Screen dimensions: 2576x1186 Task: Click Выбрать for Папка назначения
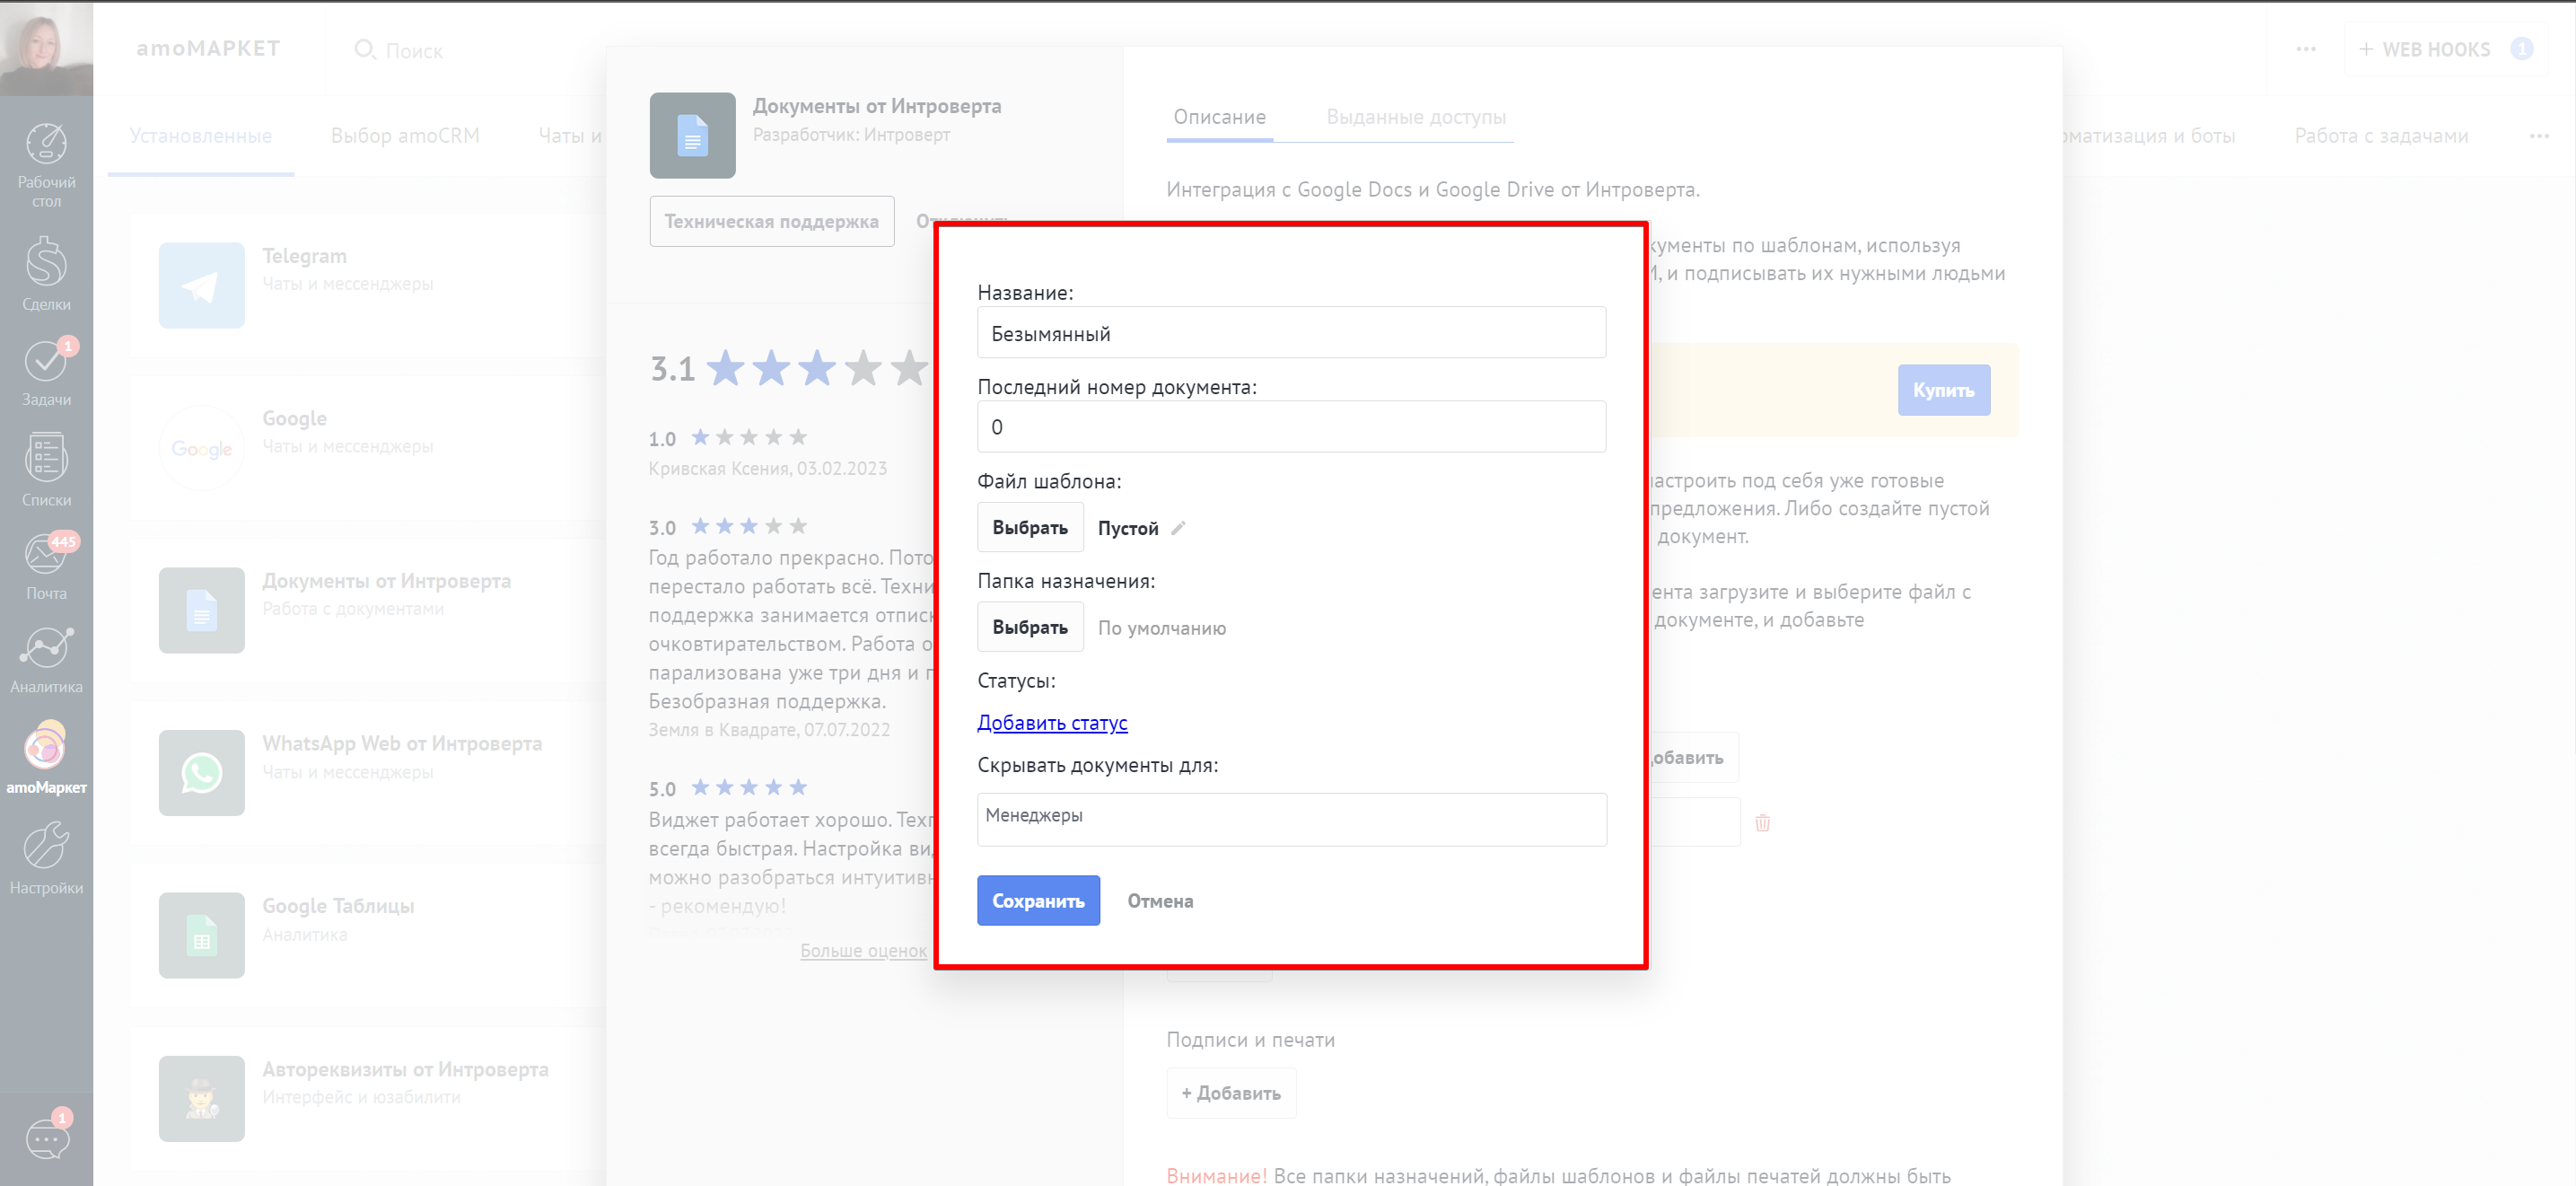pyautogui.click(x=1030, y=627)
